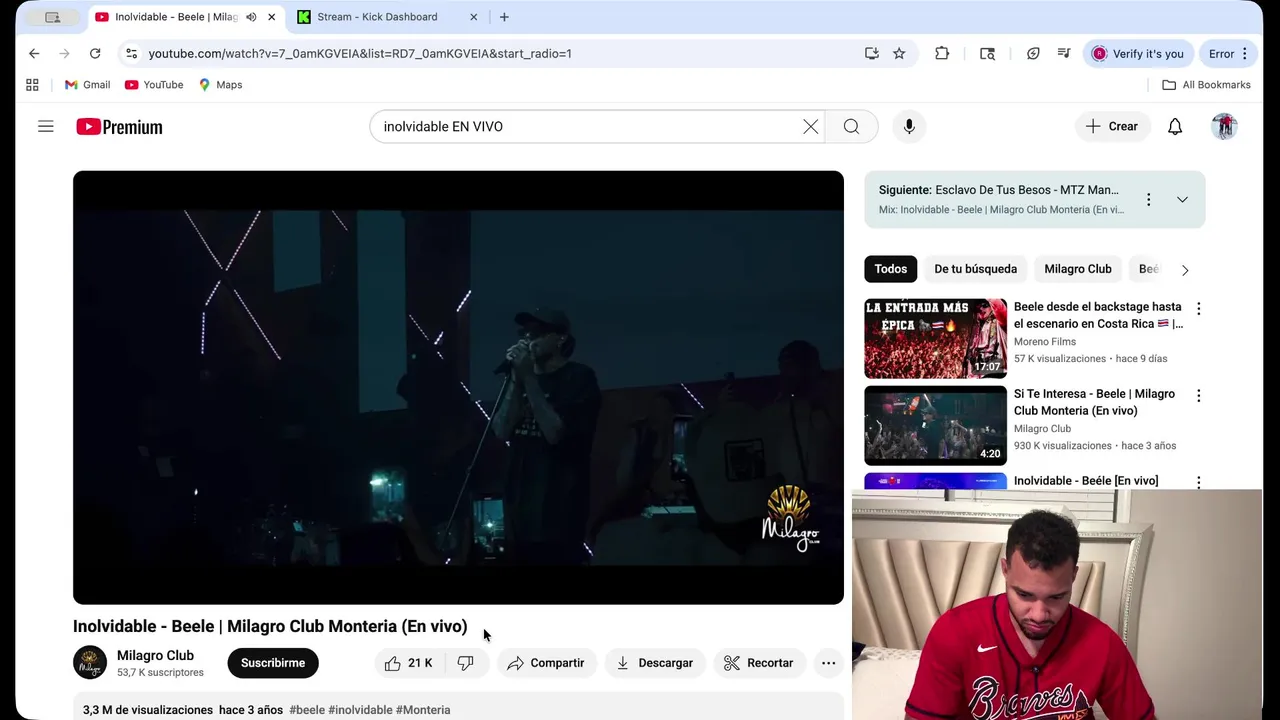Click the YouTube Premium logo
1280x720 pixels.
119,127
